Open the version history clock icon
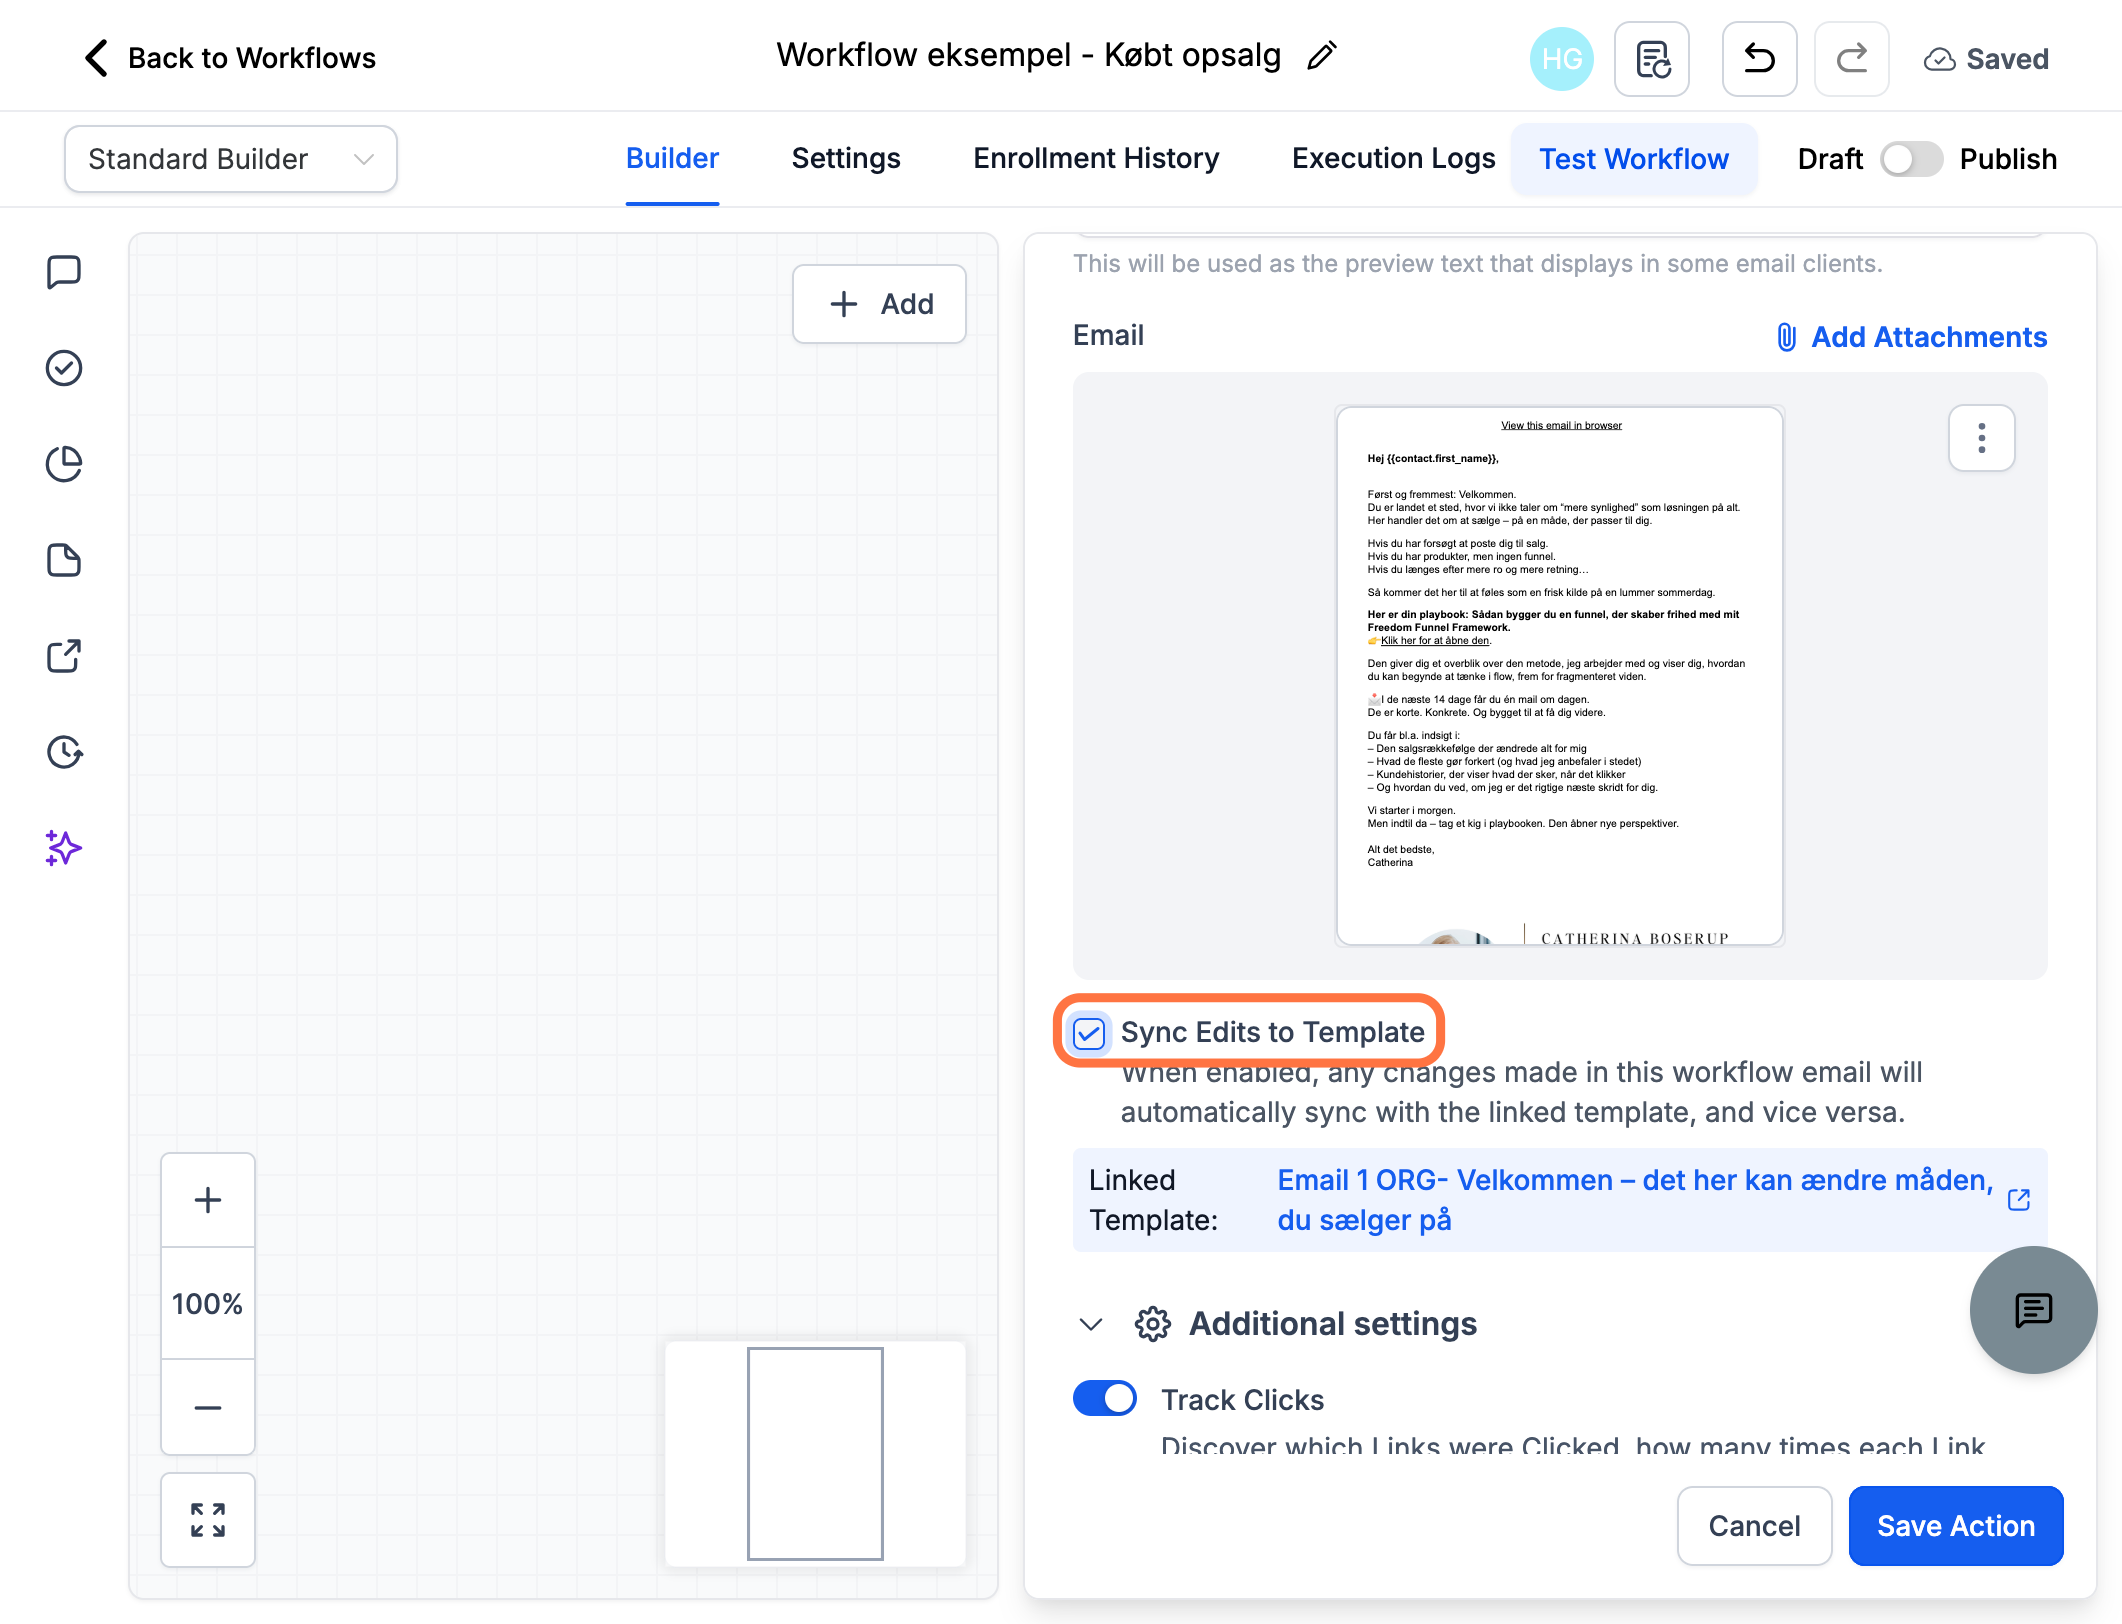Image resolution: width=2122 pixels, height=1624 pixels. [64, 752]
